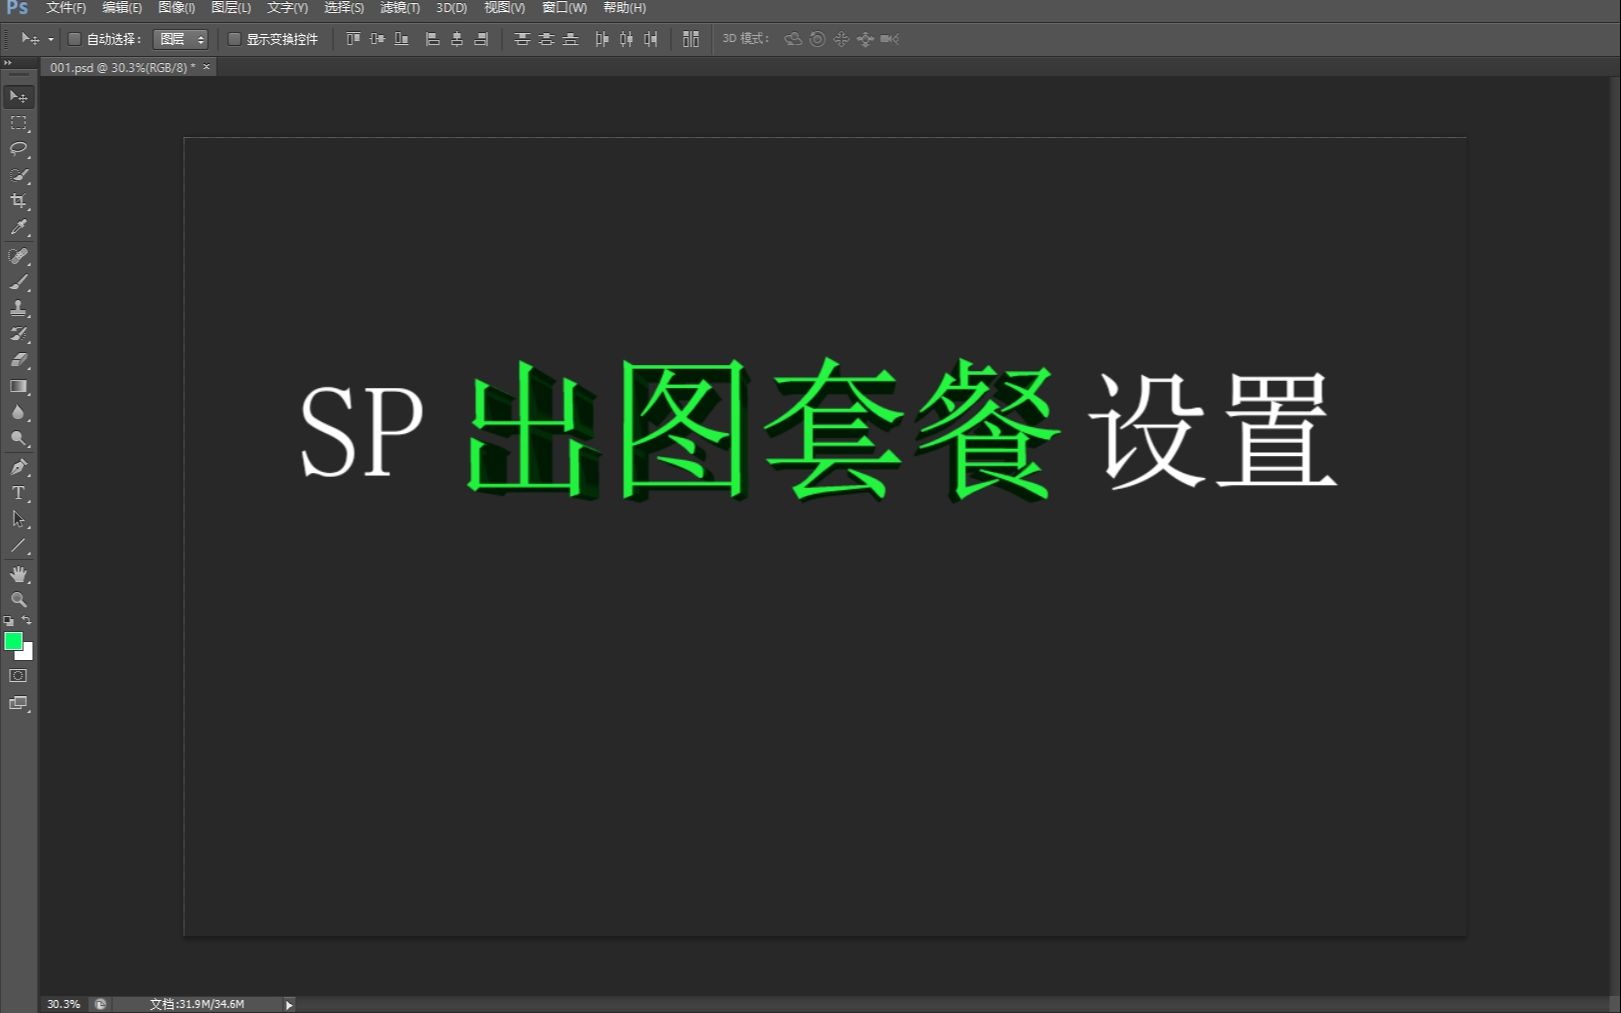Click the Auto-Align Layers icon

coord(691,39)
